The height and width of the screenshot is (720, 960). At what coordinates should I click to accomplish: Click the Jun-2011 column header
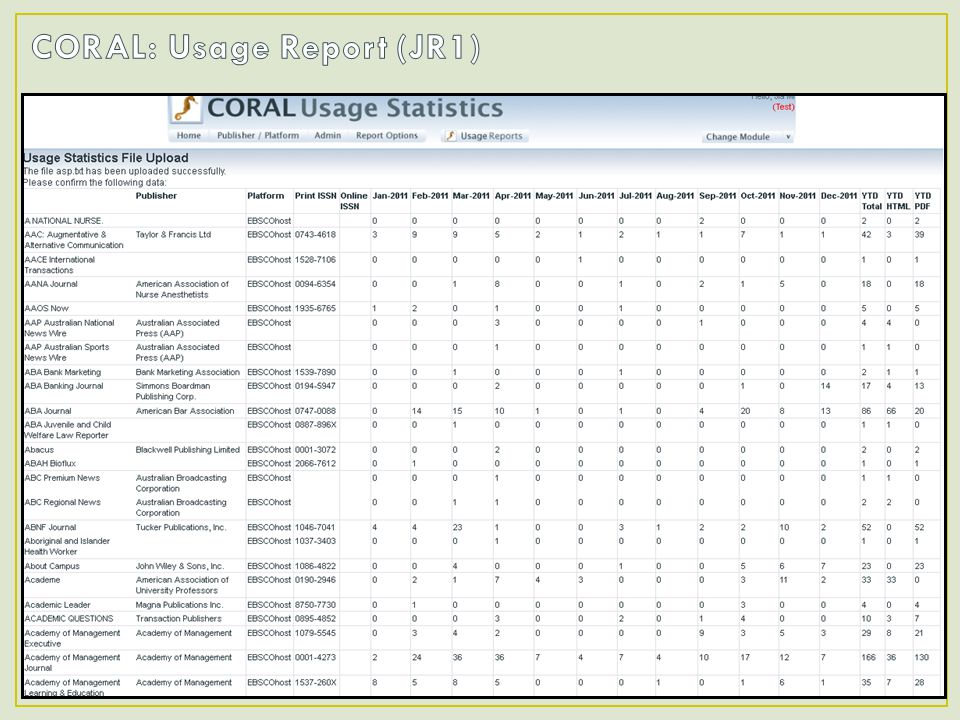coord(596,196)
